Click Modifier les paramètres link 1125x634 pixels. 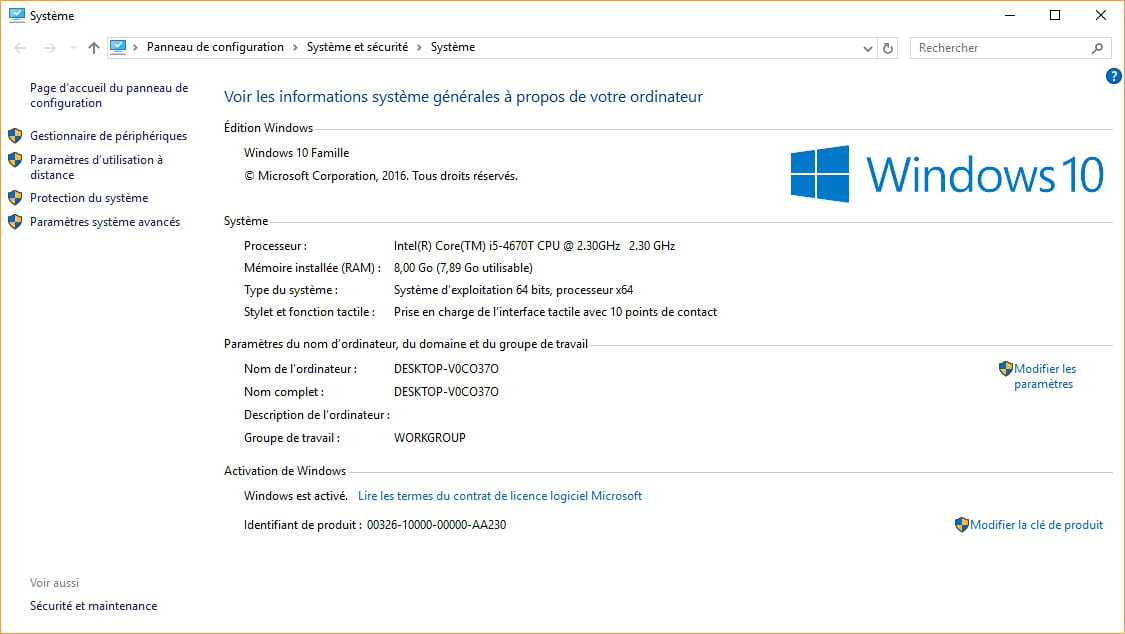coord(1045,377)
